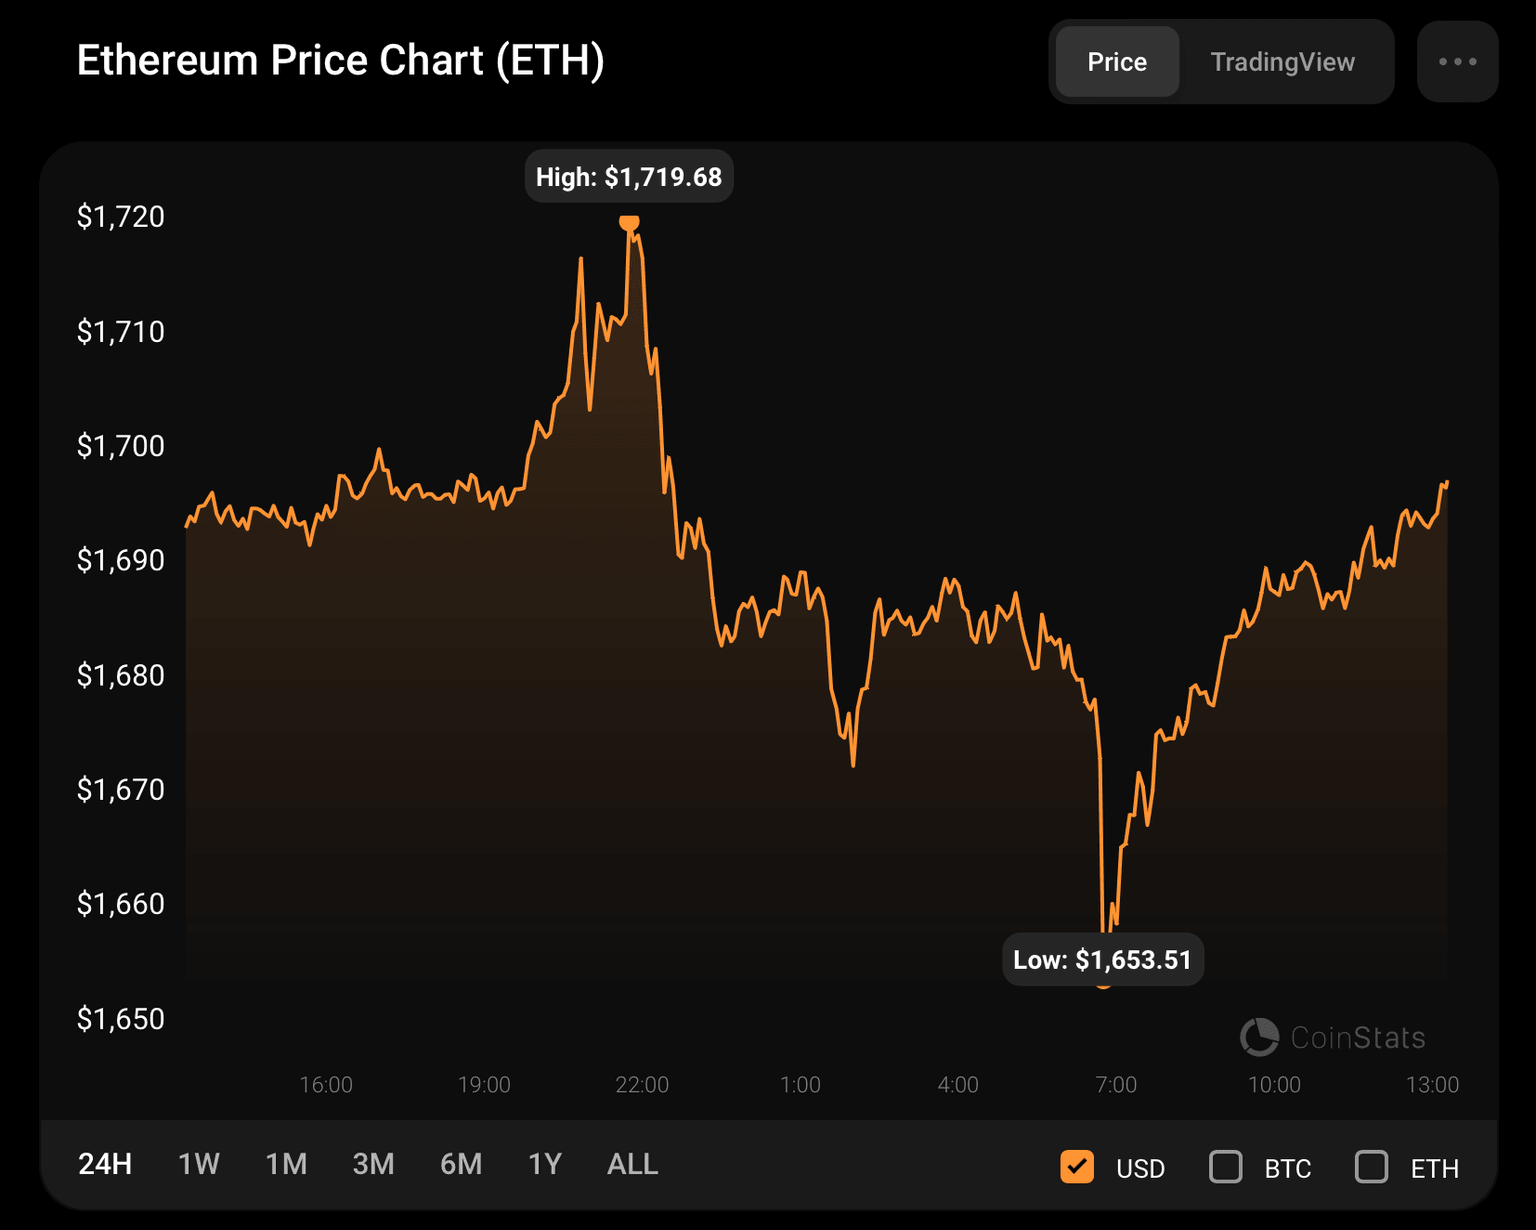The image size is (1536, 1230).
Task: Show ALL time price history
Action: click(x=632, y=1164)
